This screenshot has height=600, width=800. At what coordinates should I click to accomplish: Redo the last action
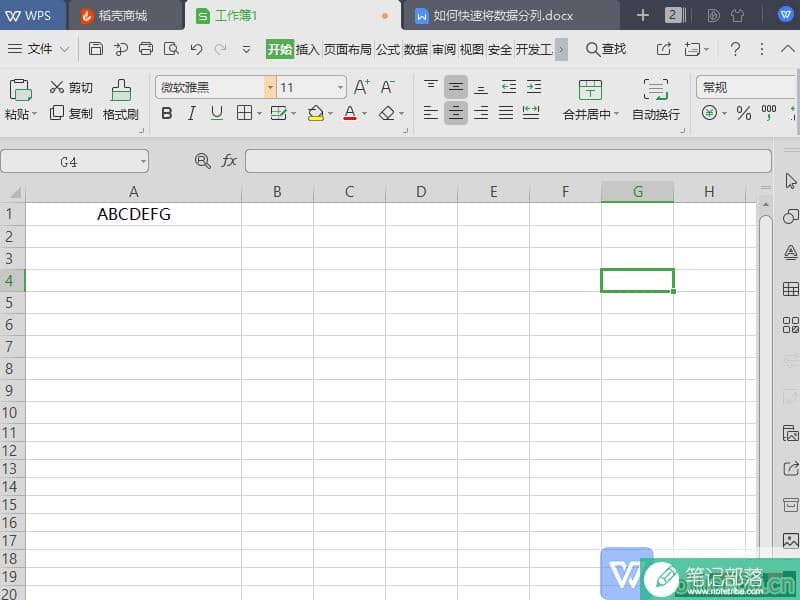(220, 49)
